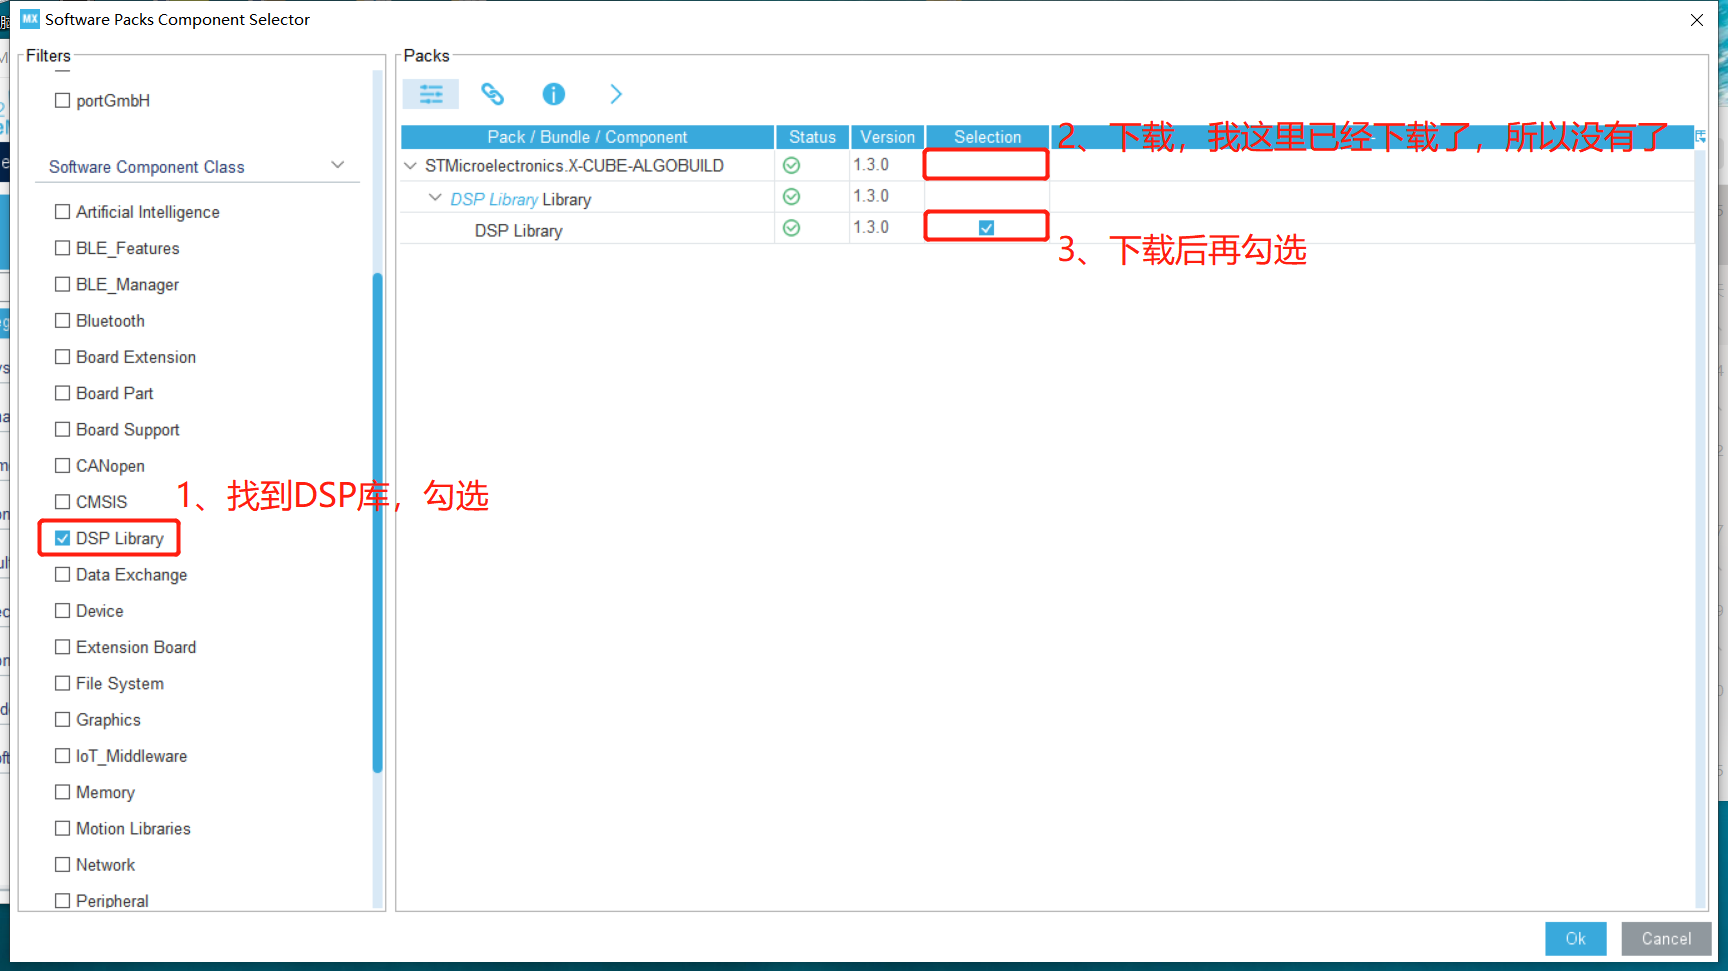Viewport: 1728px width, 971px height.
Task: Enable the Motion Libraries filter
Action: coord(63,828)
